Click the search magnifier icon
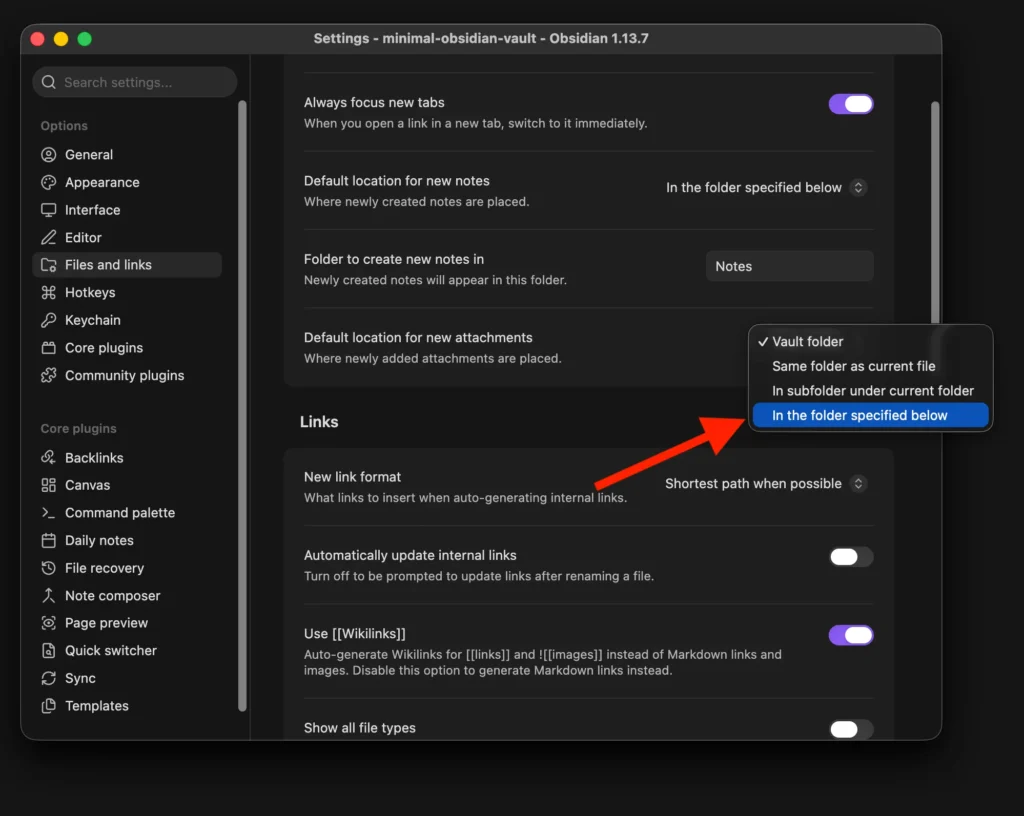 coord(48,82)
